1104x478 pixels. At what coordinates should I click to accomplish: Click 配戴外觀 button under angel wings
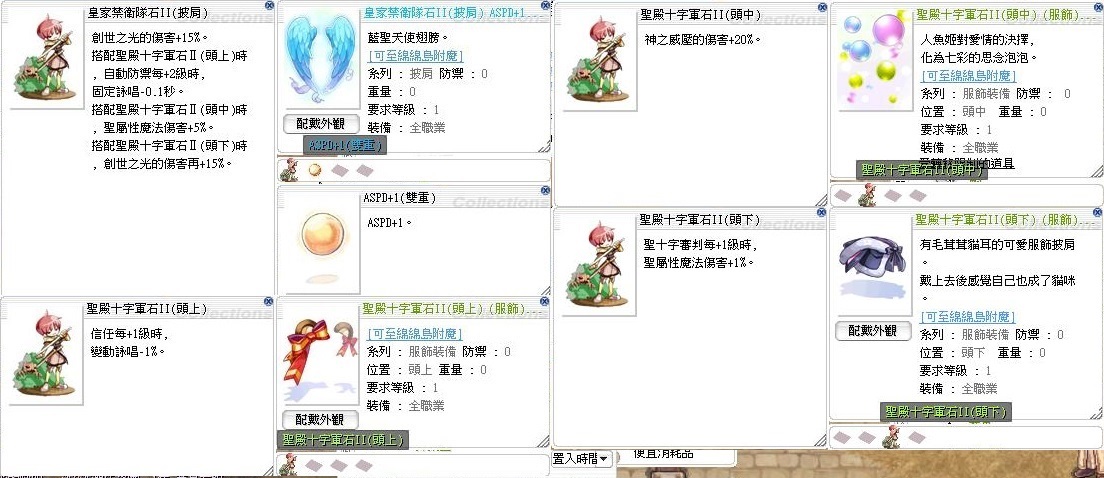(x=320, y=123)
